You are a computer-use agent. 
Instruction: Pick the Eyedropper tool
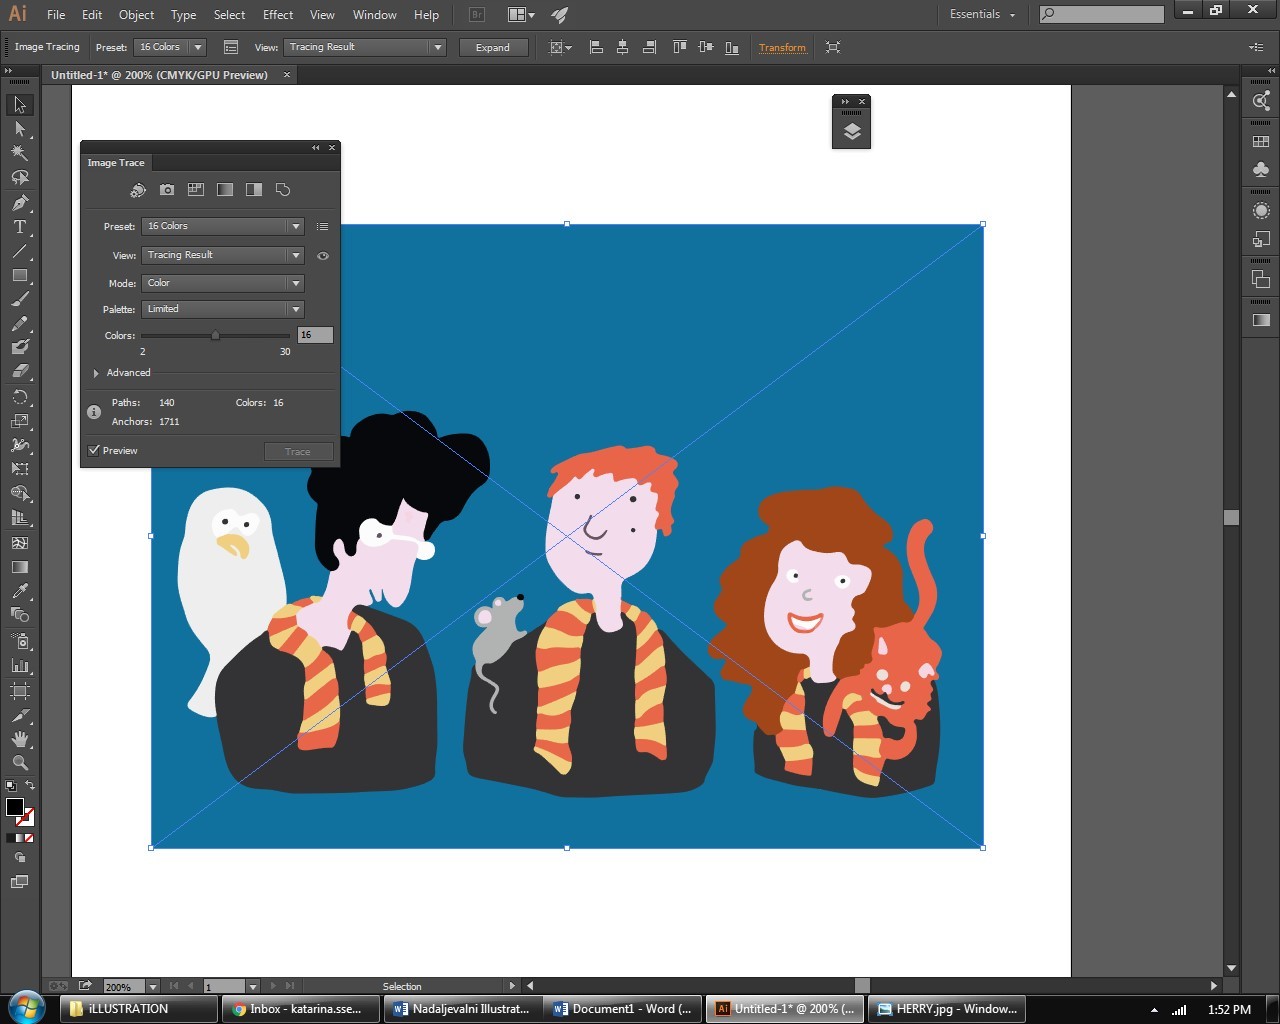20,591
